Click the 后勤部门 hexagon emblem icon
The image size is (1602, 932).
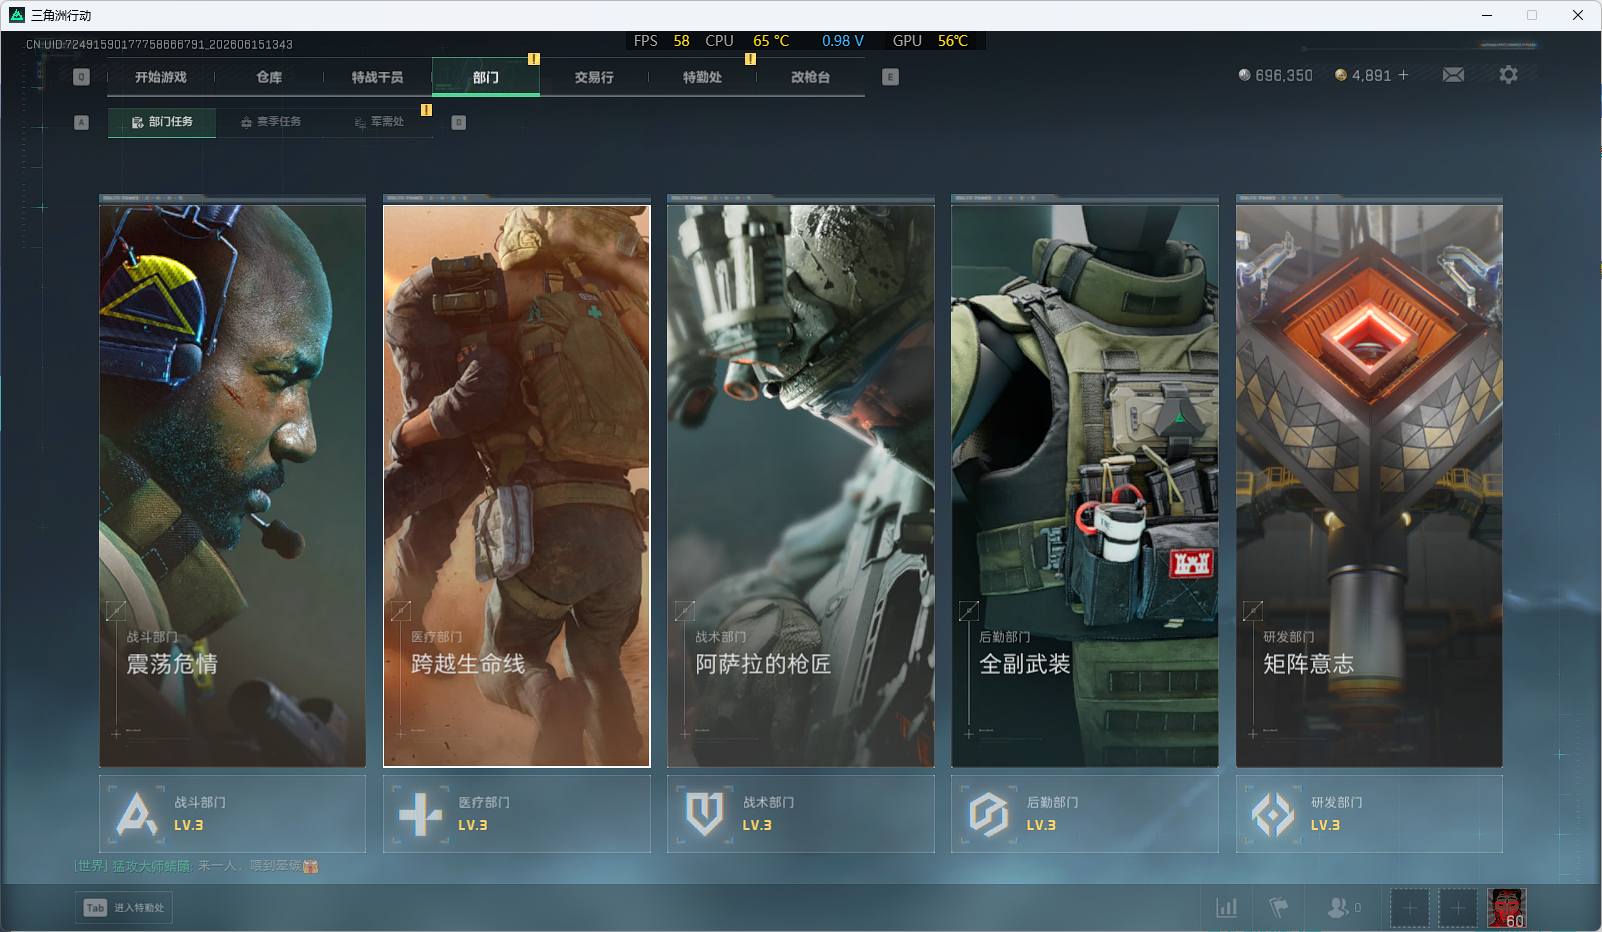tap(989, 814)
